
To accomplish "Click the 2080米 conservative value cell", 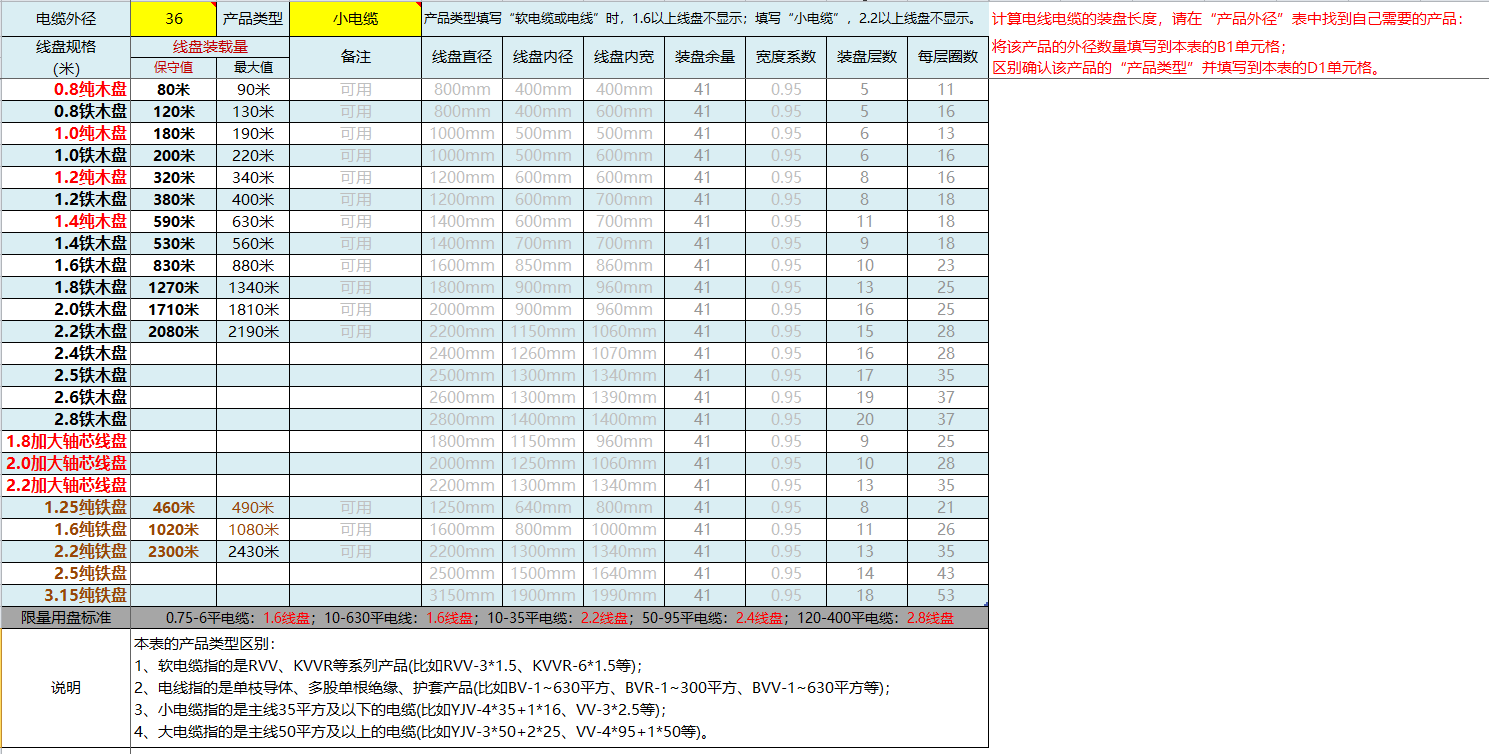I will 174,331.
